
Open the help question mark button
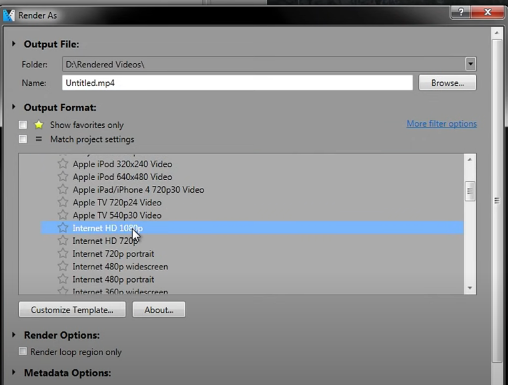click(460, 12)
